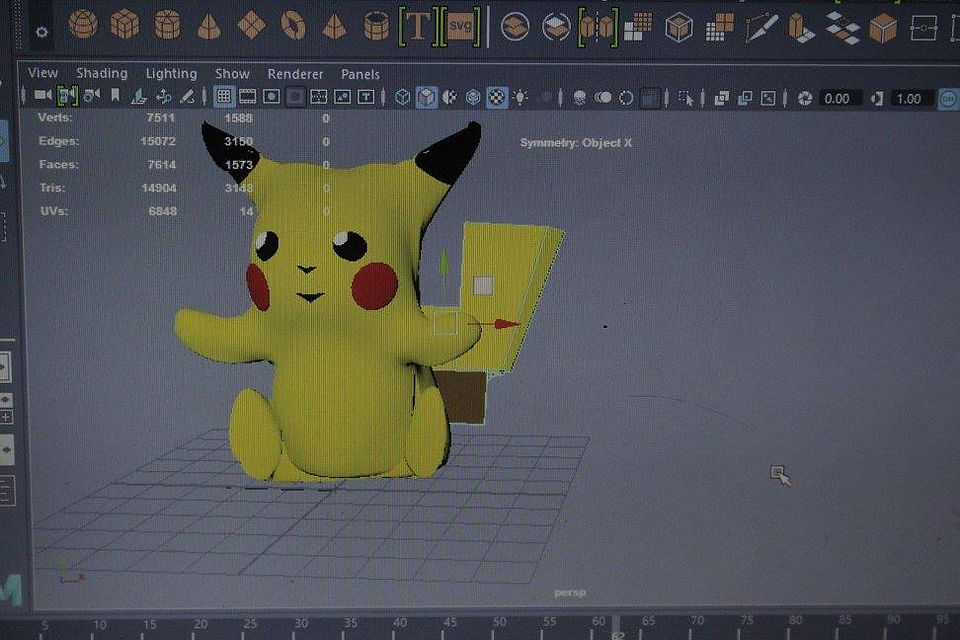
Task: Toggle the Gate Mask button
Action: coord(295,97)
